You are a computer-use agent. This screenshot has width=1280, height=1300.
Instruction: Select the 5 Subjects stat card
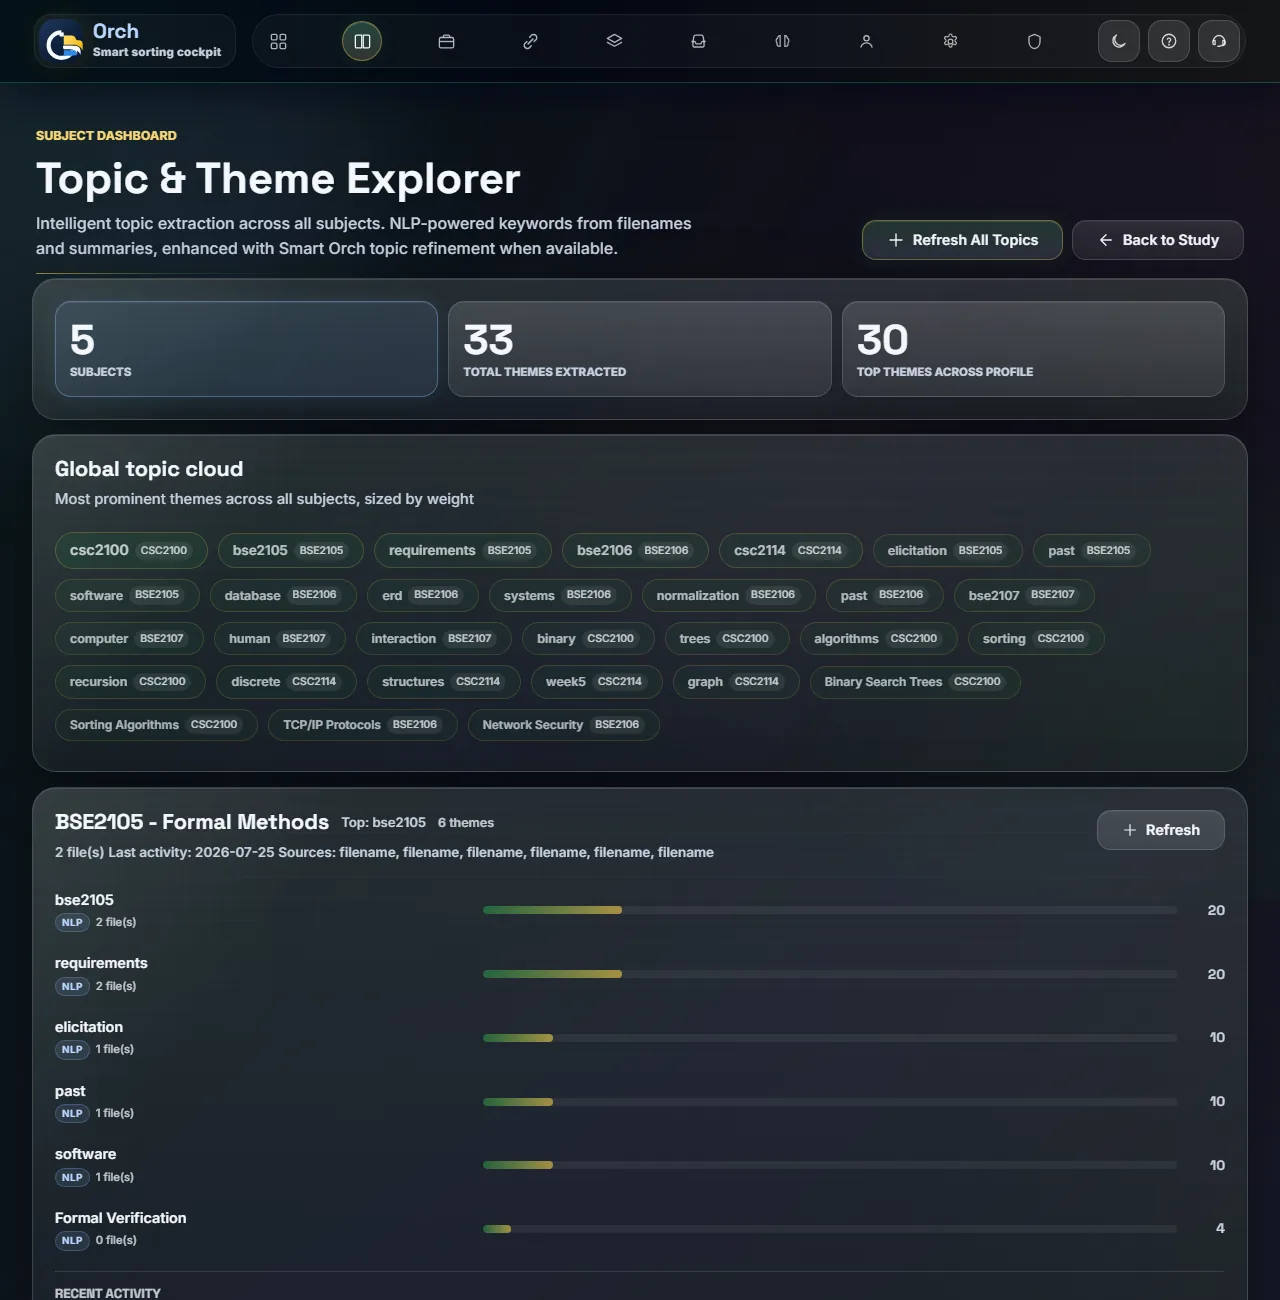[246, 349]
